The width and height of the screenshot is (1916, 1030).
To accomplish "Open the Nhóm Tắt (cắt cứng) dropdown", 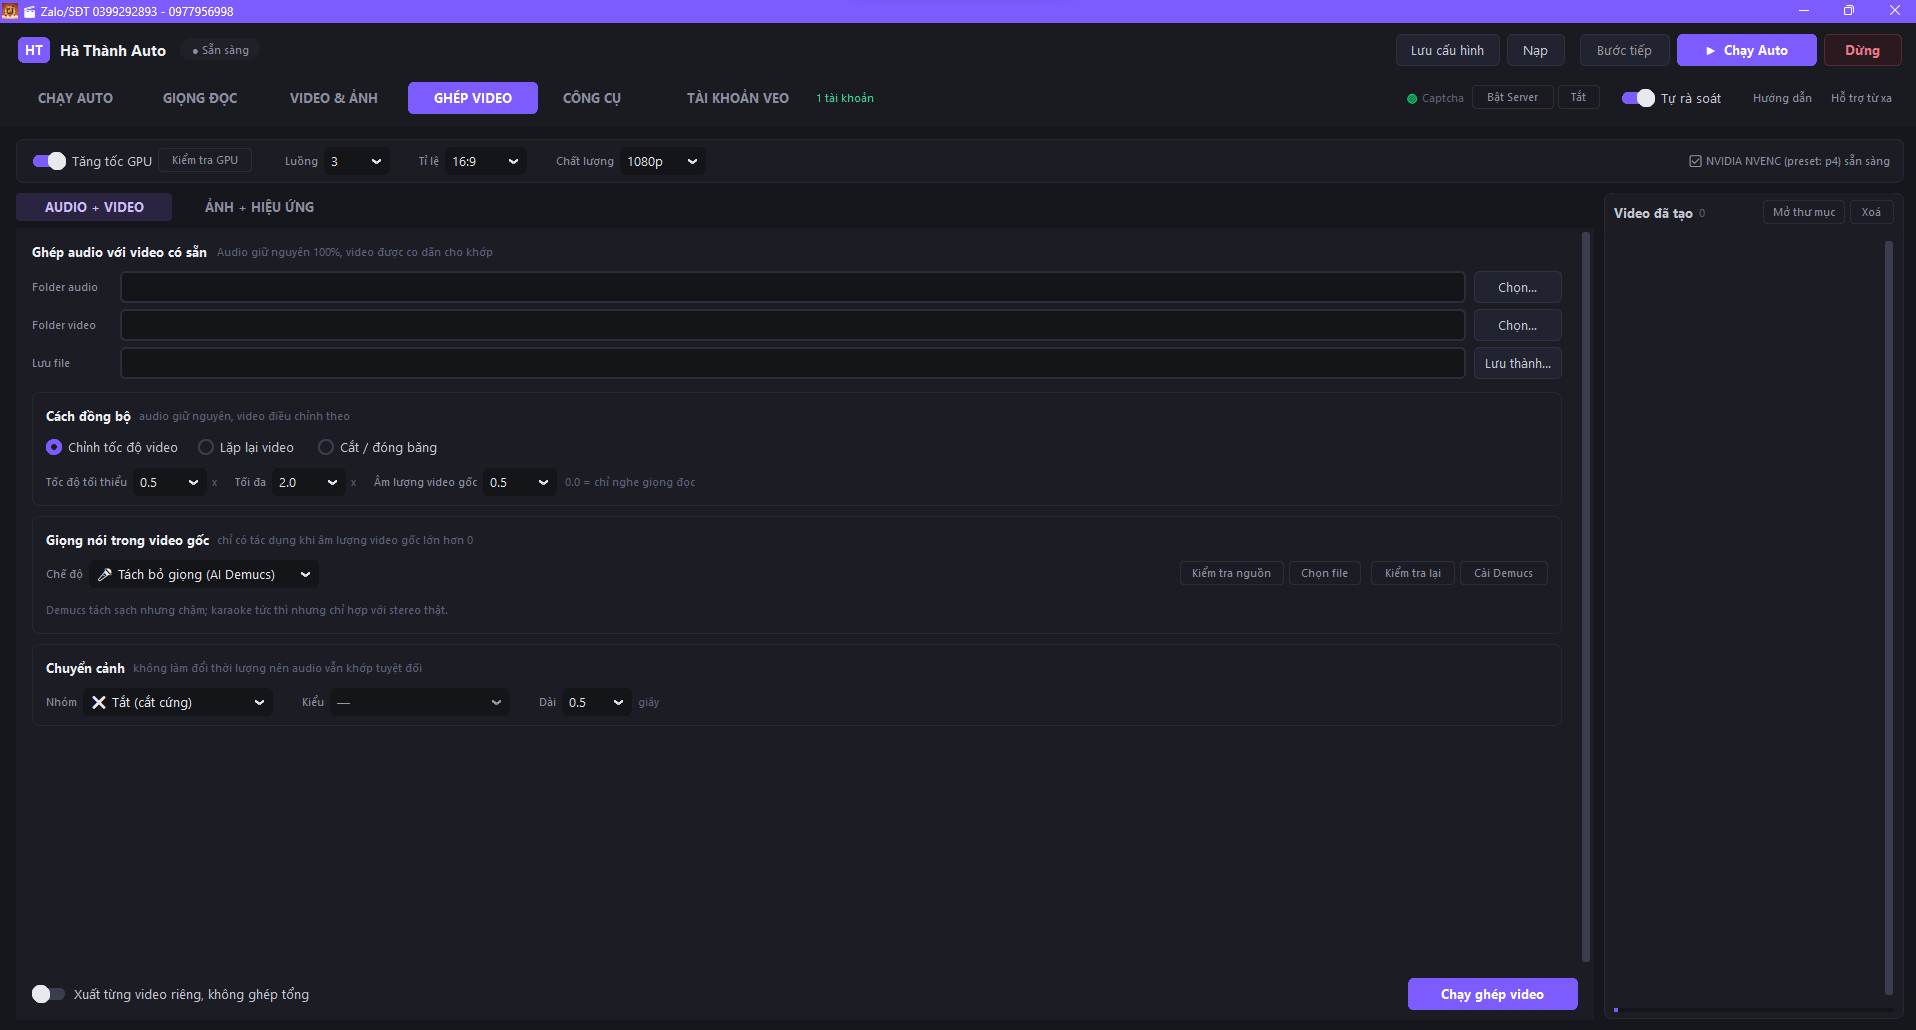I will coord(178,702).
